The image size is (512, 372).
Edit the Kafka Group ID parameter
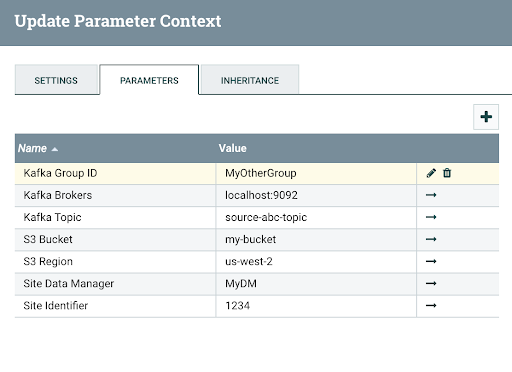click(x=431, y=173)
